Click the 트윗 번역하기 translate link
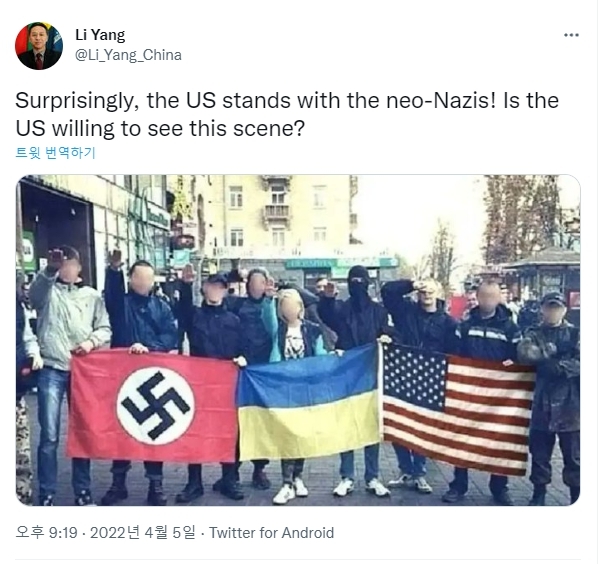This screenshot has height=564, width=608. click(x=55, y=153)
